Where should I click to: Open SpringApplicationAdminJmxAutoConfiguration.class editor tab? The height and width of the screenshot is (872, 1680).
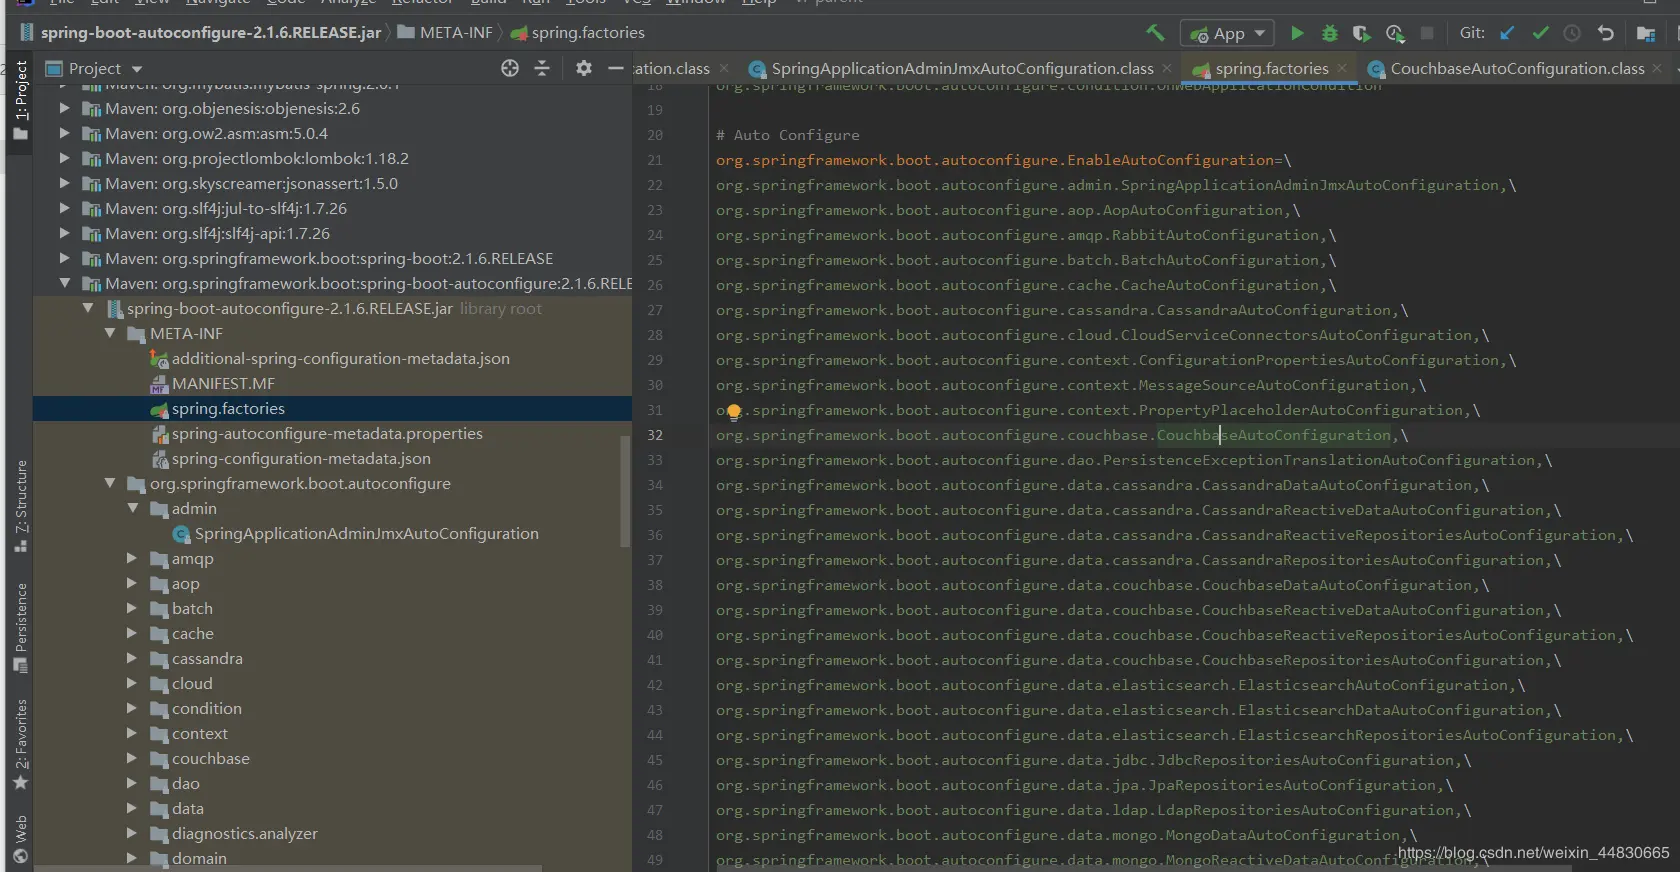click(961, 68)
